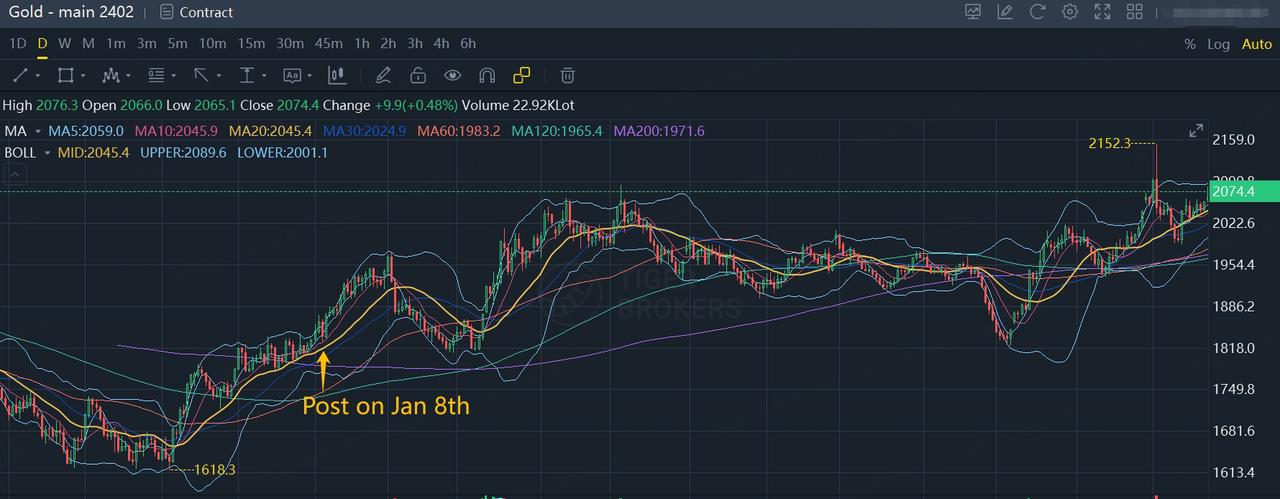
Task: Toggle percent scale mode
Action: [x=1190, y=44]
